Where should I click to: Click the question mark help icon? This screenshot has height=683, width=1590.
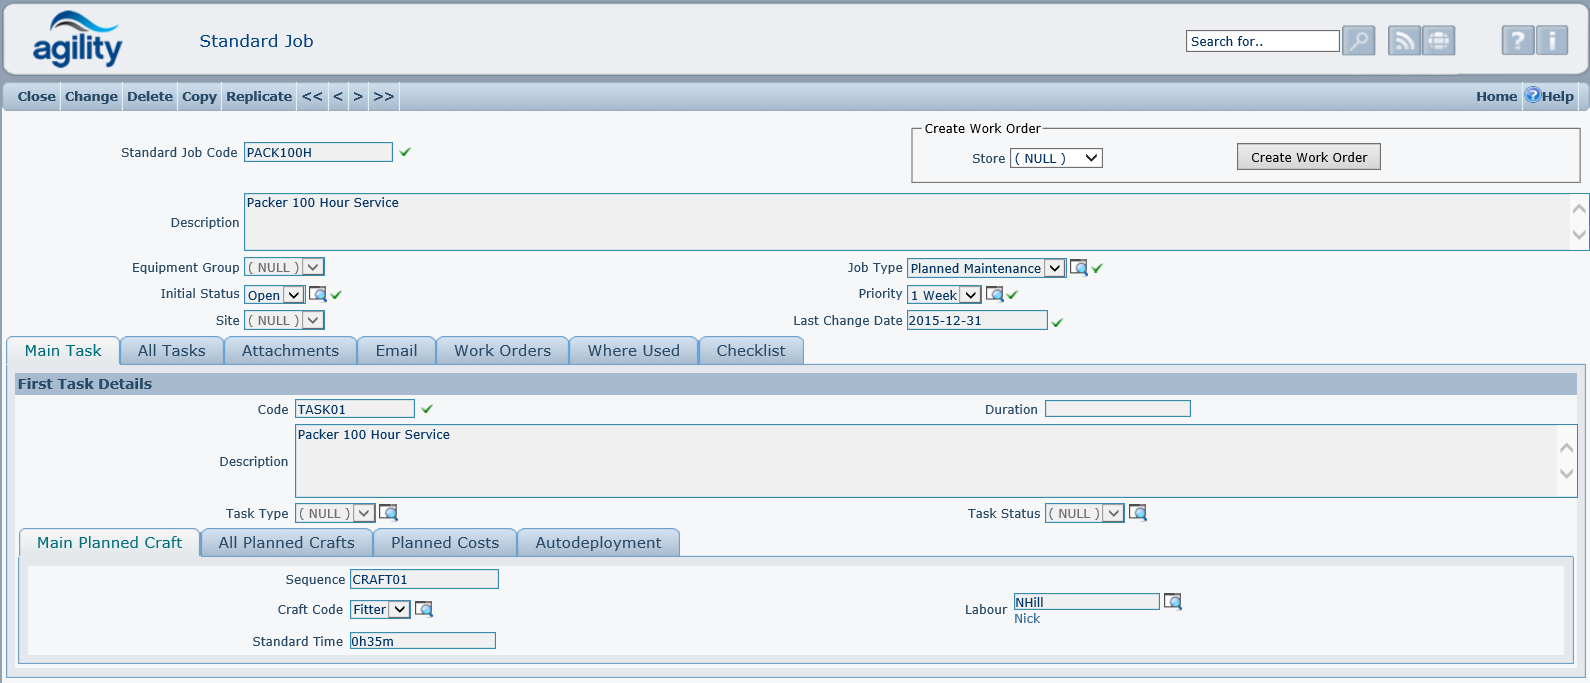pos(1517,41)
